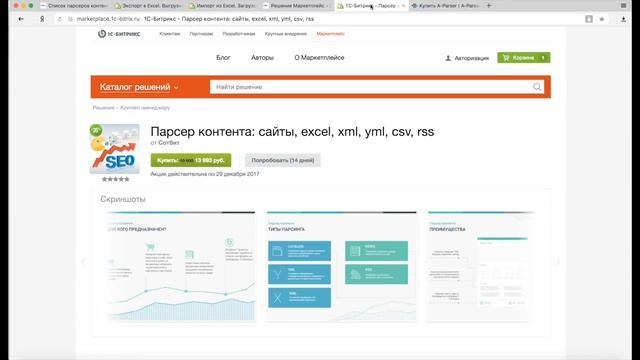640x360 pixels.
Task: Click 'Попробовать (14 дней)' button
Action: (x=282, y=160)
